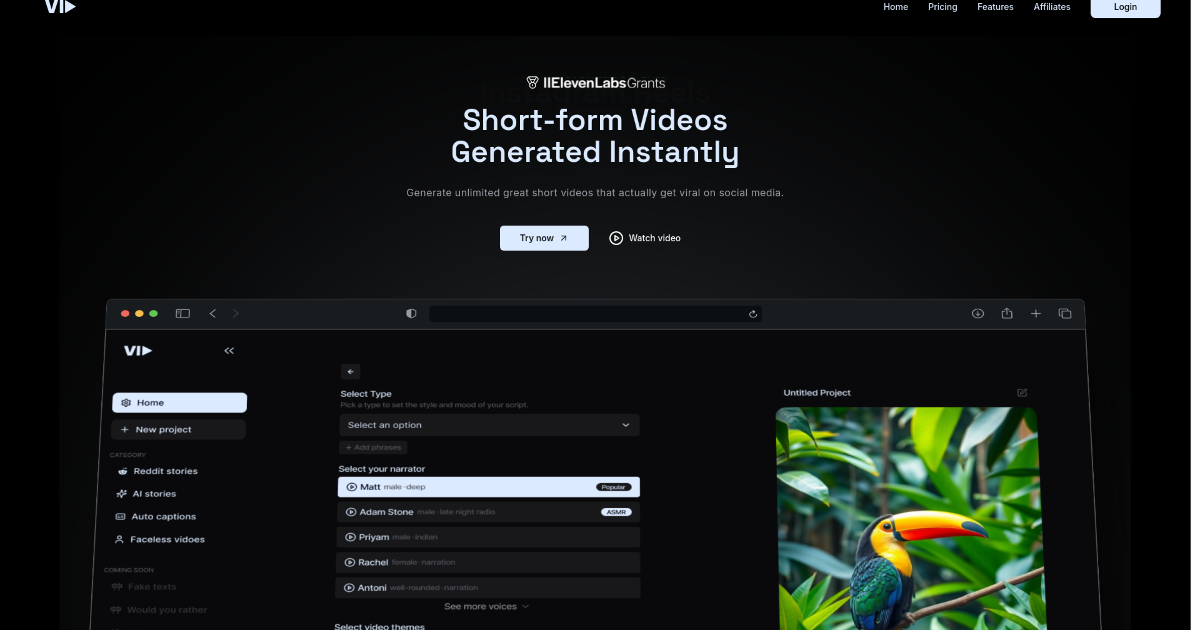Open the Select an option dropdown
Screen dimensions: 1200x630
(x=488, y=424)
